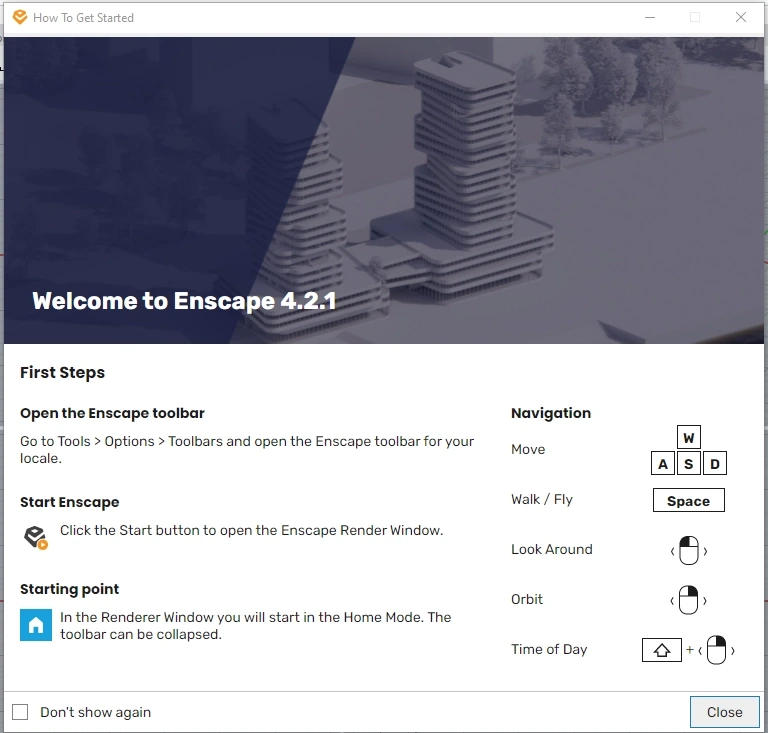Click the Home Mode description text
The width and height of the screenshot is (768, 733).
point(256,626)
